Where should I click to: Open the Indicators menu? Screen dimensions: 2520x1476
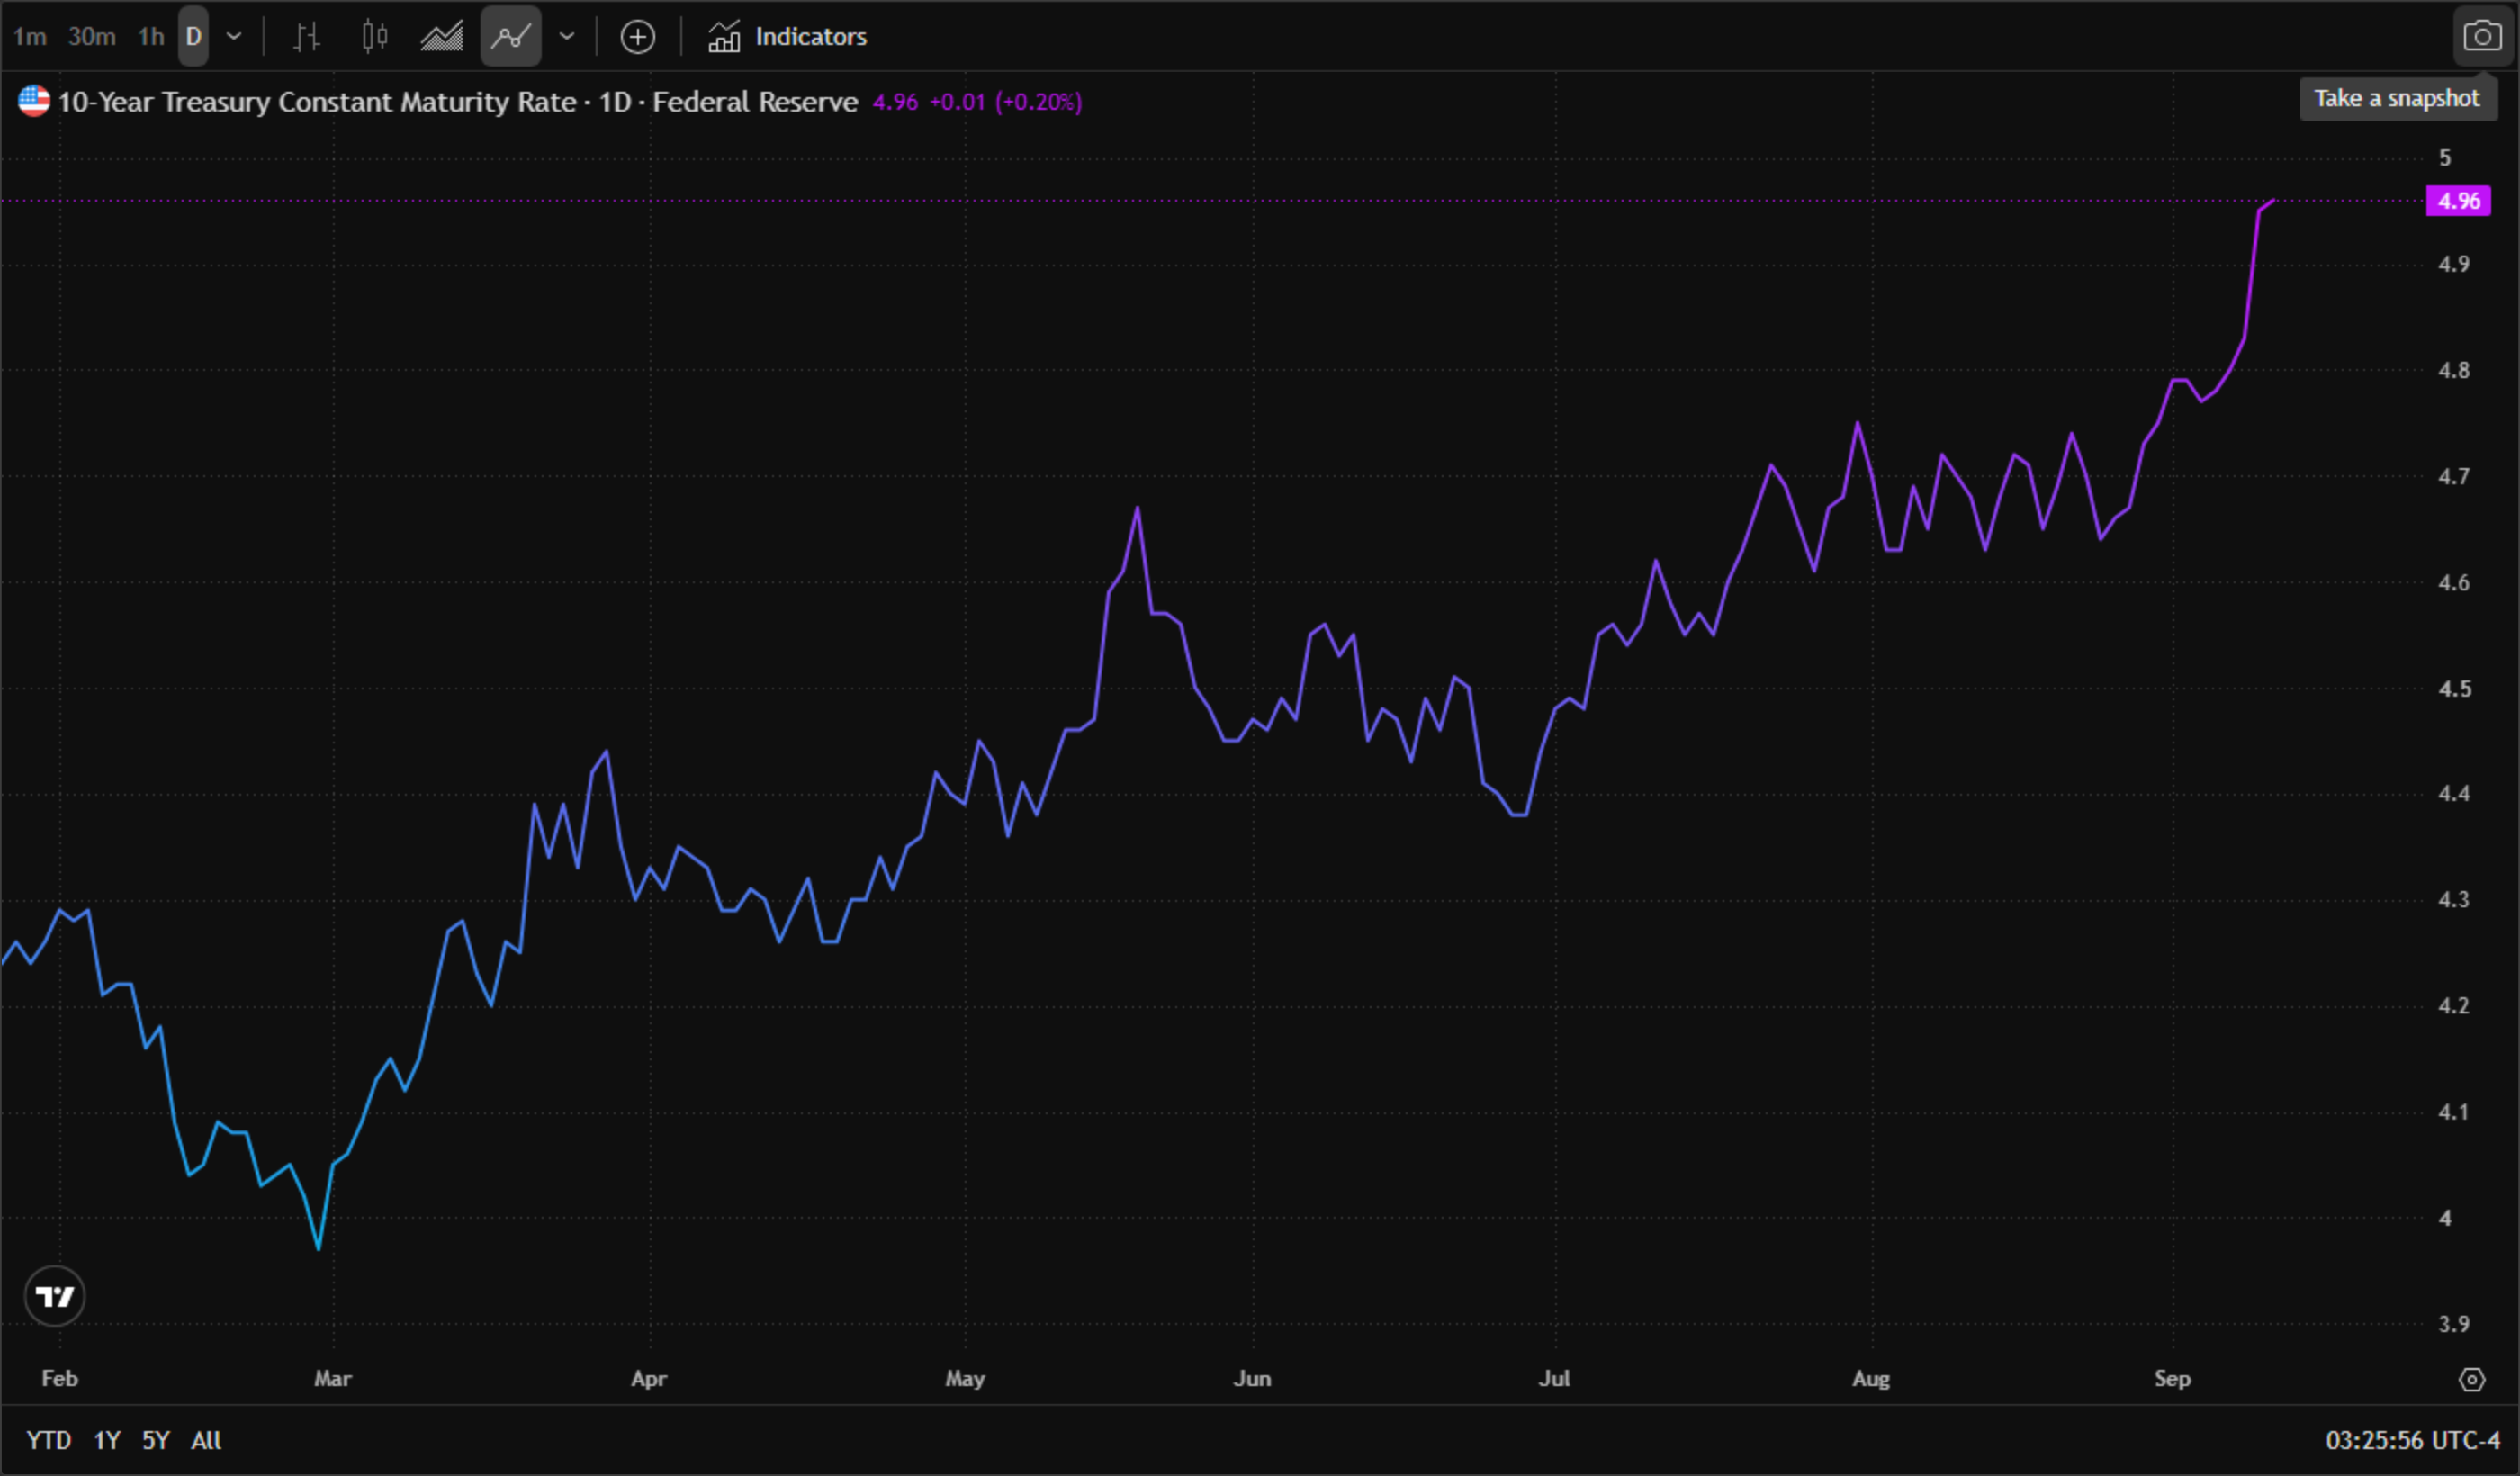pos(788,37)
